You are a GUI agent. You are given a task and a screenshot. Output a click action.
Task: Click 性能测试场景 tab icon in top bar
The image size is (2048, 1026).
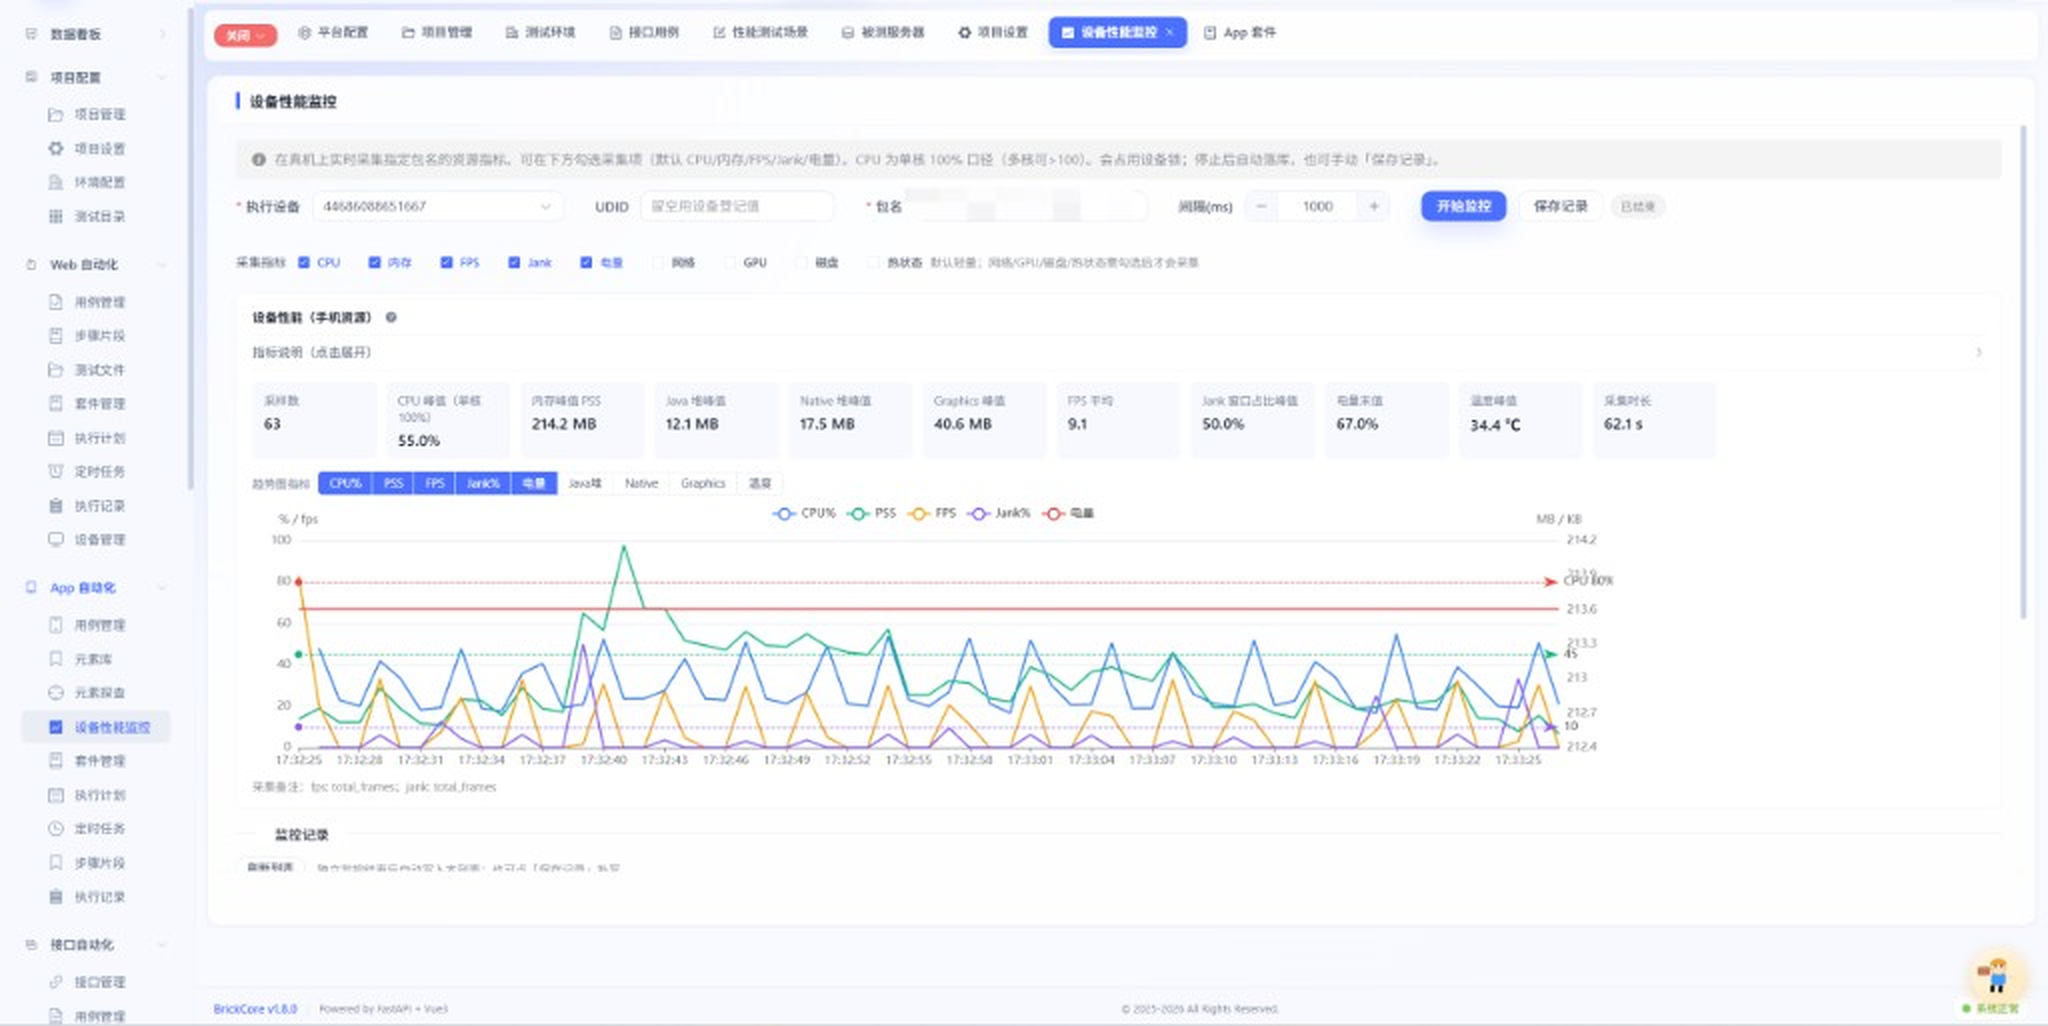pos(719,33)
